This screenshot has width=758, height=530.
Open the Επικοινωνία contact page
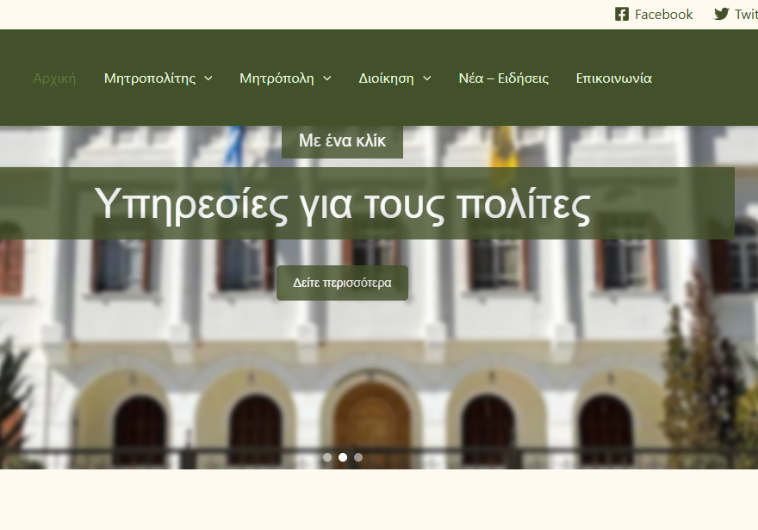coord(614,78)
